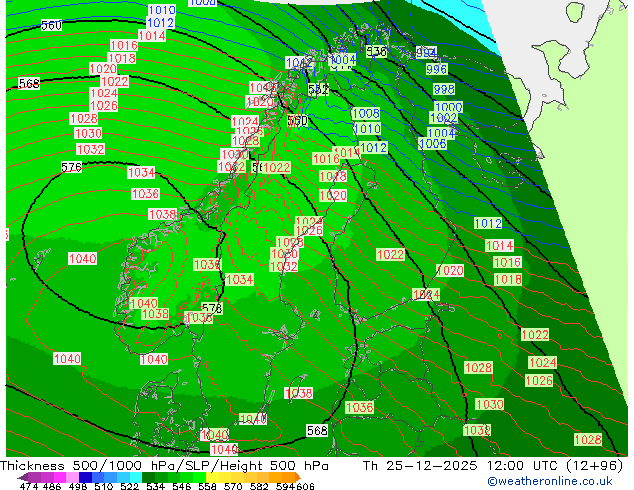Image resolution: width=634 pixels, height=490 pixels.
Task: Click the red 1030 label above 1032 near bottom right
Action: [489, 404]
